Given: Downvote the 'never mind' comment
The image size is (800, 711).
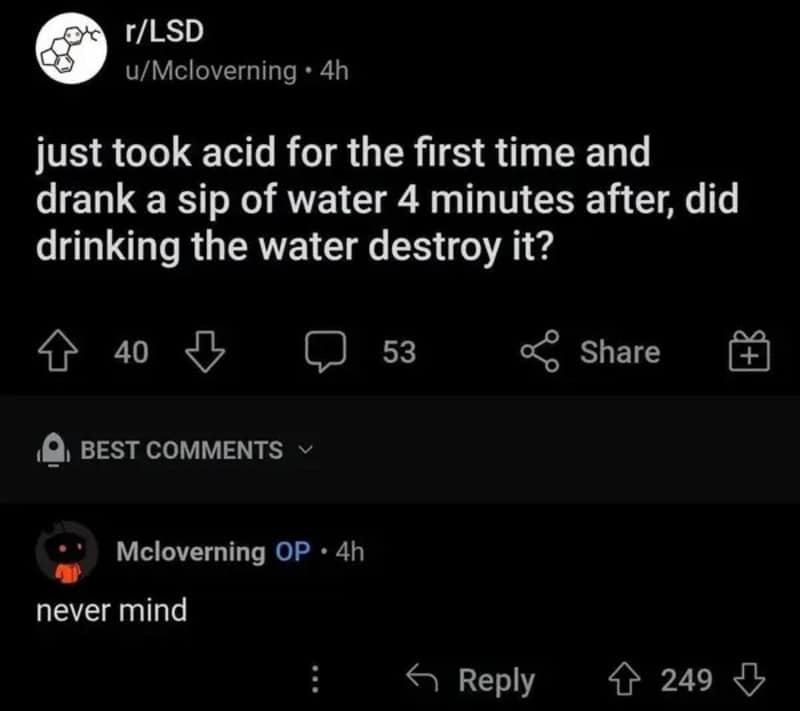Looking at the screenshot, I should [x=749, y=679].
